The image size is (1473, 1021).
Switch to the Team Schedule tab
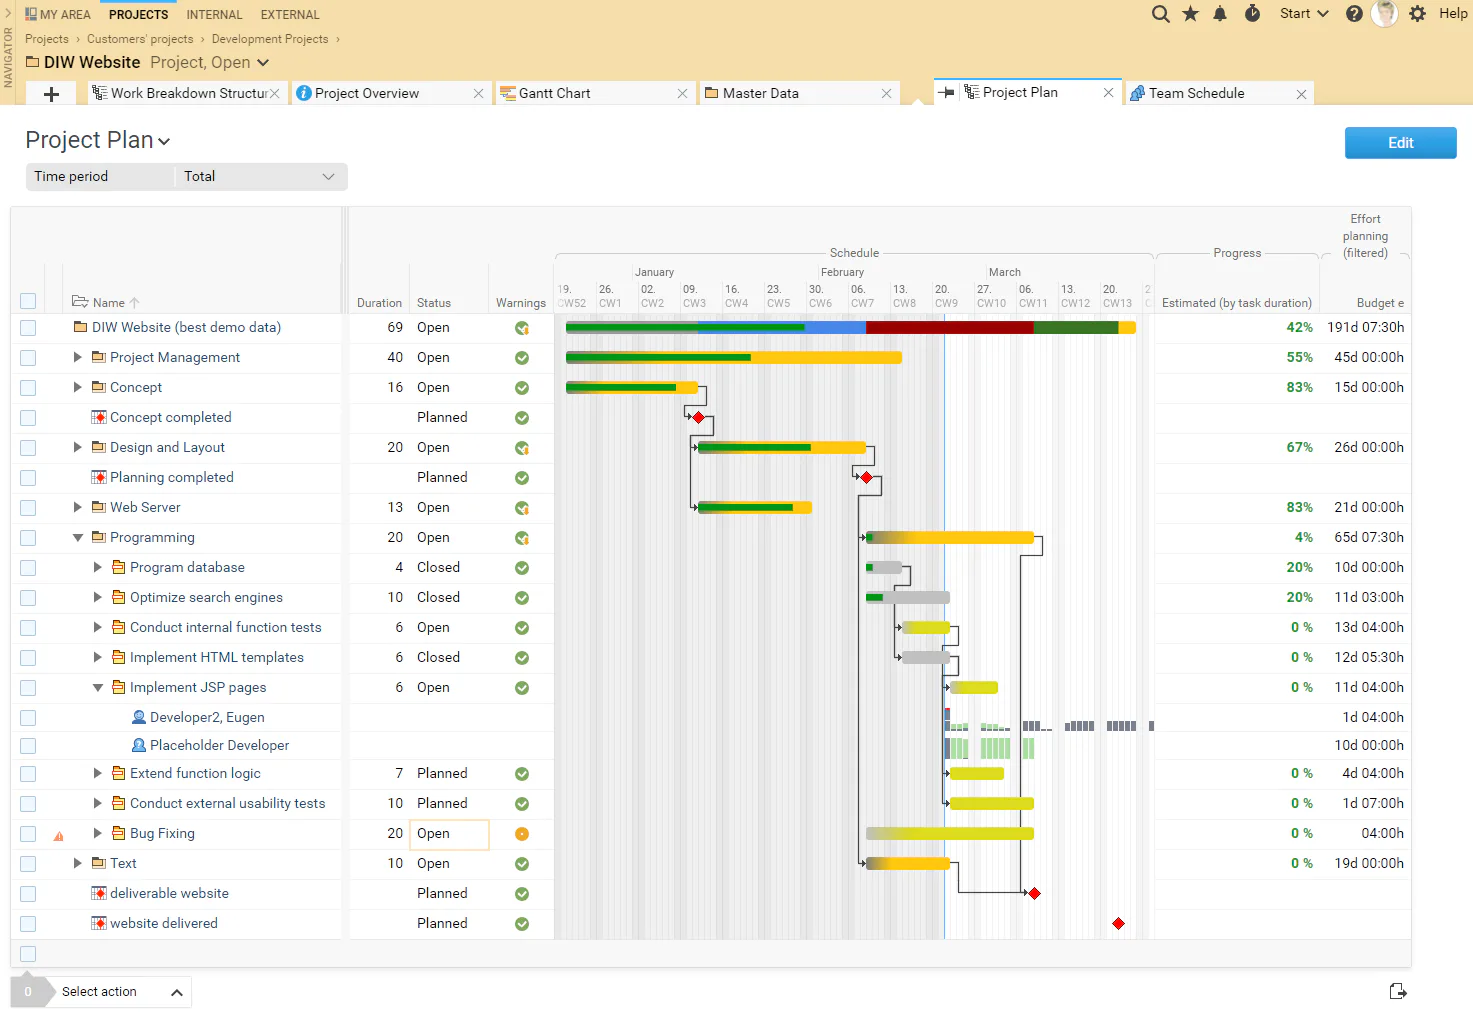(1217, 93)
